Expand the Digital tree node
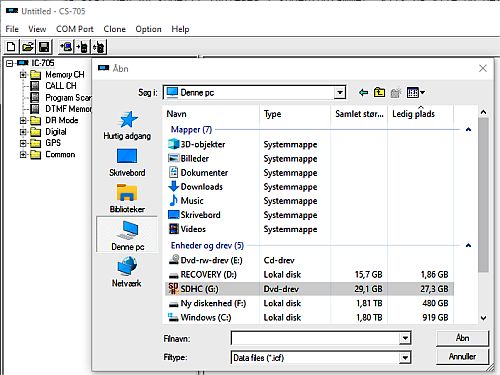 (23, 132)
